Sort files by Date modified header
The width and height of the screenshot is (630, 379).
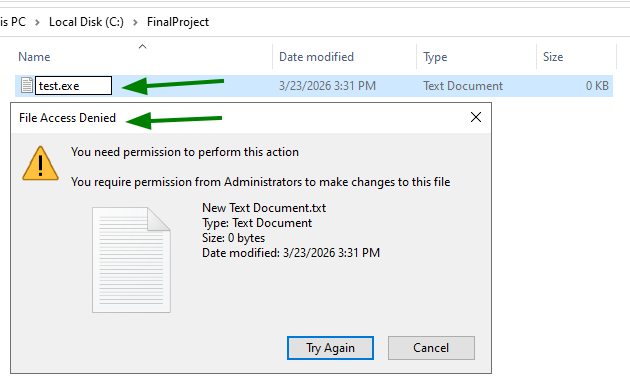click(316, 57)
